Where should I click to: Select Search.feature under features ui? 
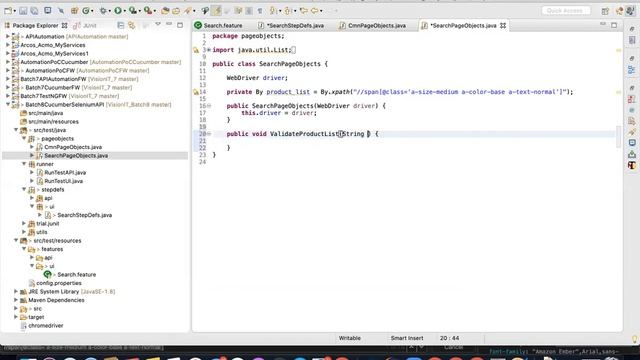click(x=77, y=275)
